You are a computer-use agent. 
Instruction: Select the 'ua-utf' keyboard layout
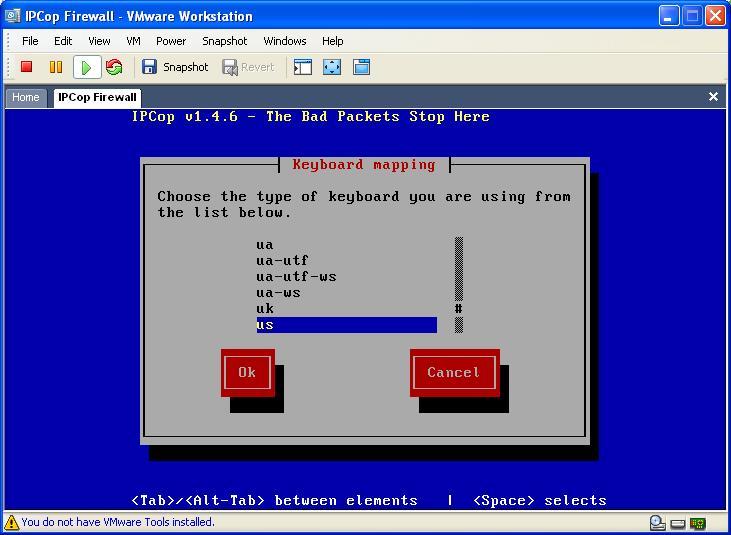pos(346,261)
